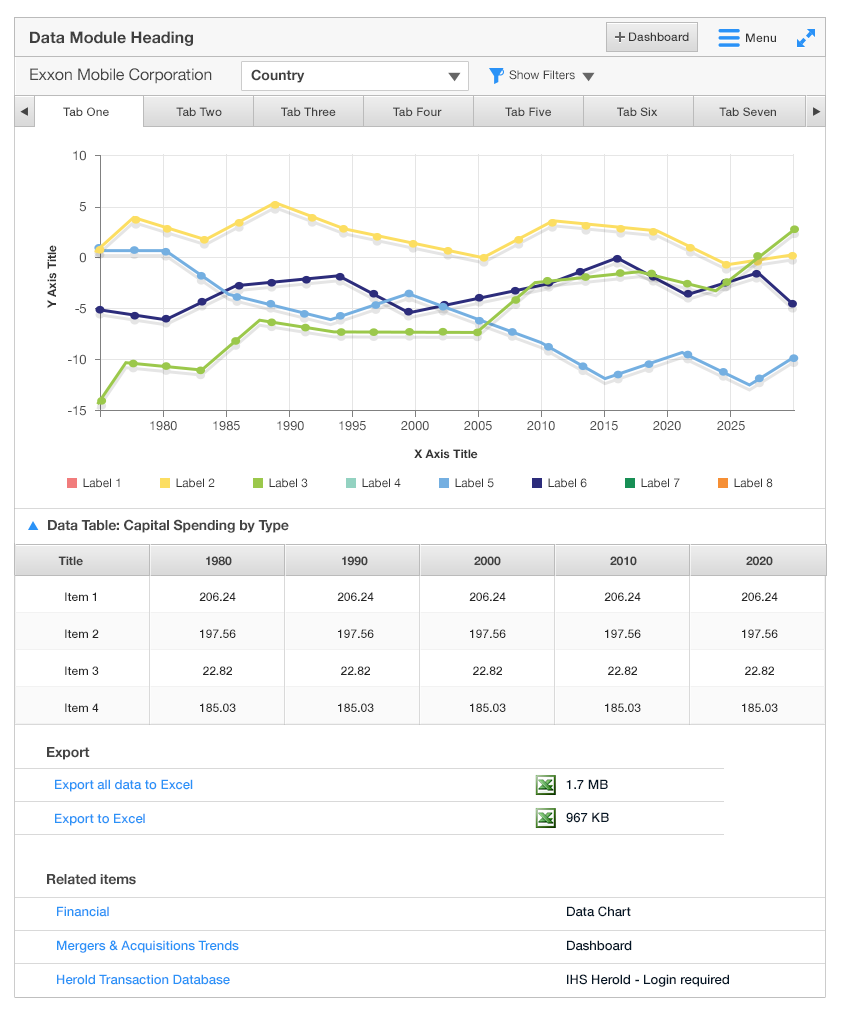Switch to Tab Four
This screenshot has width=842, height=1020.
pos(418,112)
